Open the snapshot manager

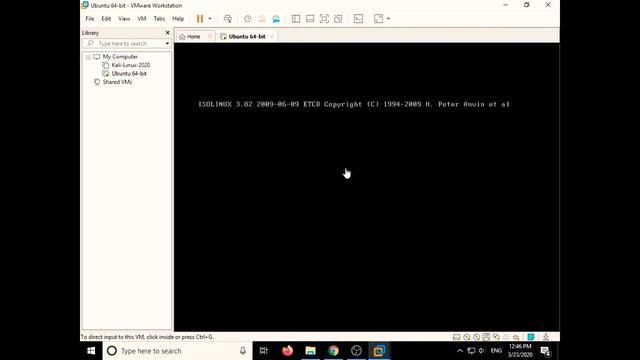[276, 19]
